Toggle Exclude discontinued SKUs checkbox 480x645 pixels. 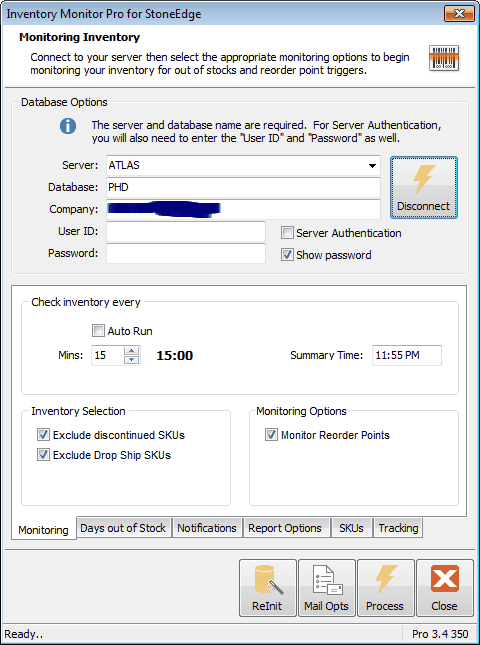click(x=43, y=435)
